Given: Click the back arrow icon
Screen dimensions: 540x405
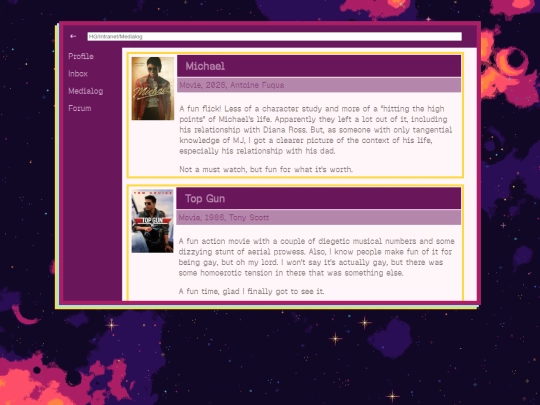Looking at the screenshot, I should pyautogui.click(x=73, y=36).
